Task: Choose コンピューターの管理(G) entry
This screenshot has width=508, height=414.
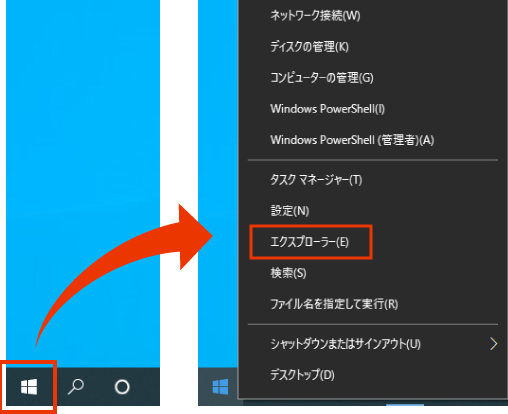Action: tap(322, 78)
